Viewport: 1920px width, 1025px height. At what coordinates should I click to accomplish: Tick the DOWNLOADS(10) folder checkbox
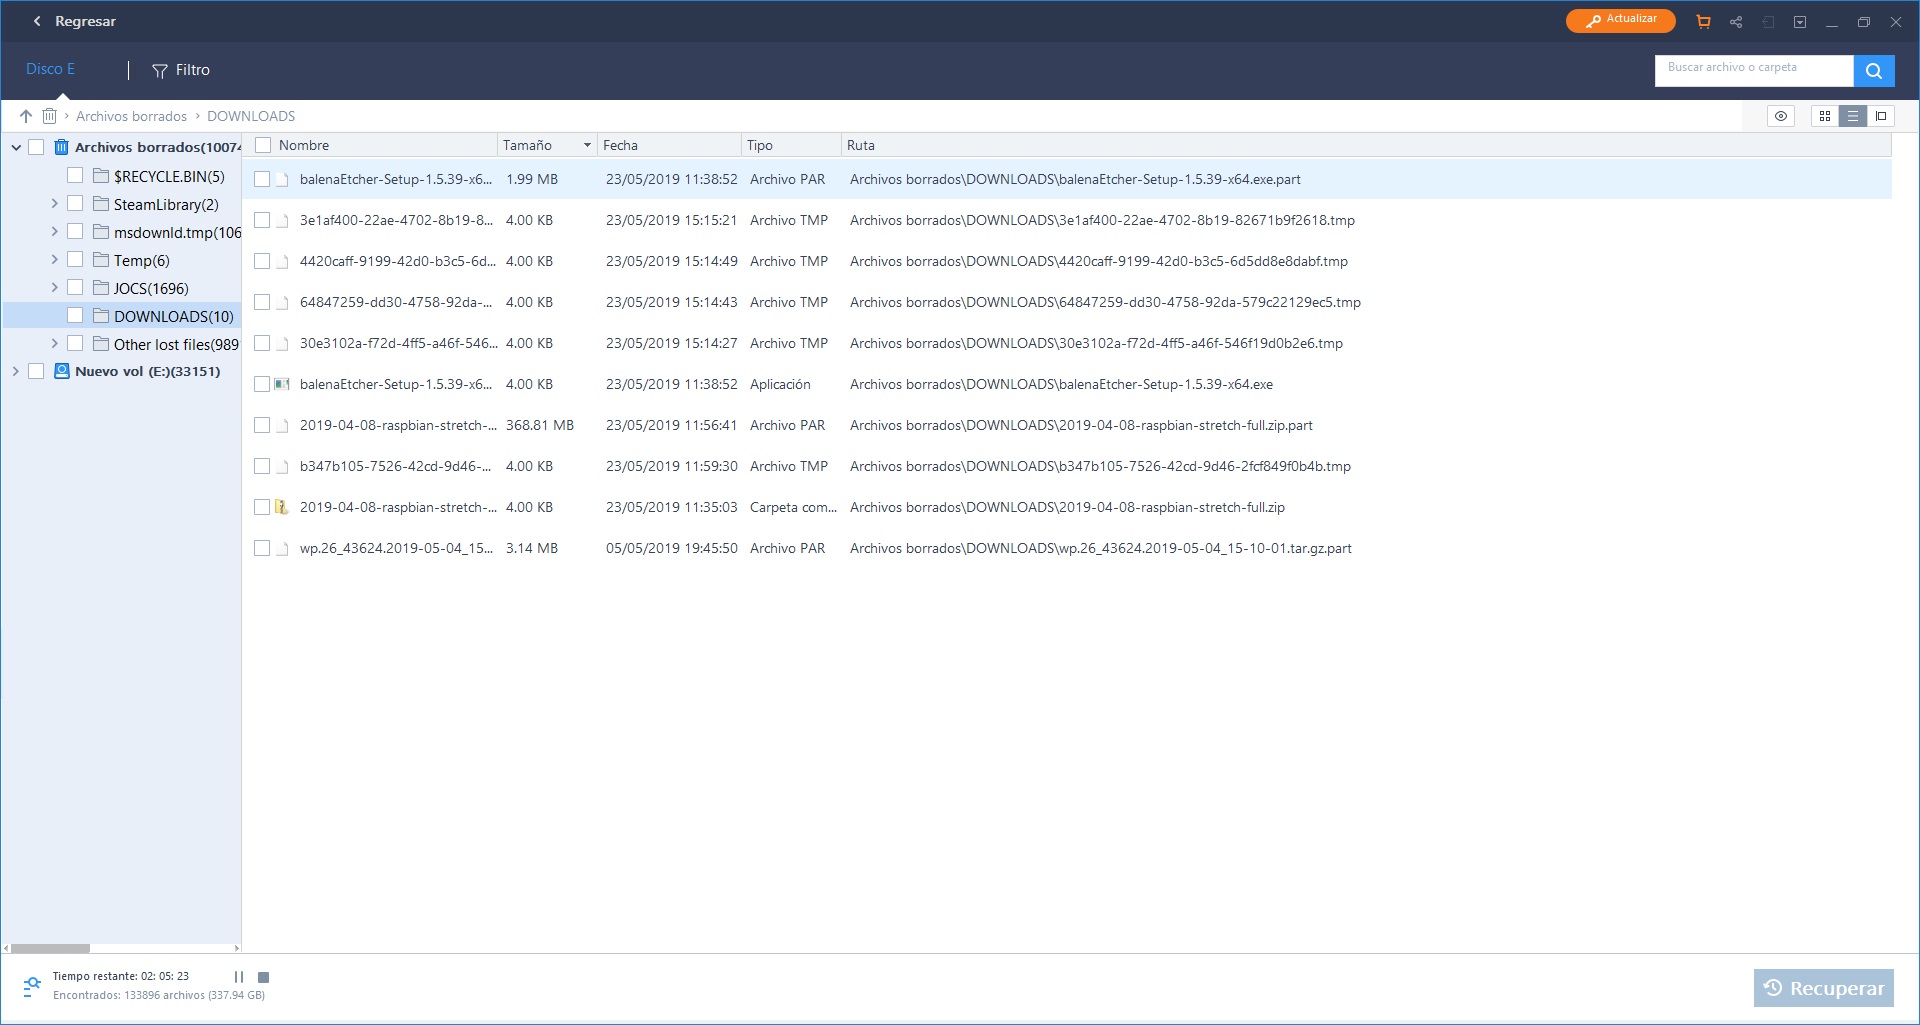pos(75,316)
